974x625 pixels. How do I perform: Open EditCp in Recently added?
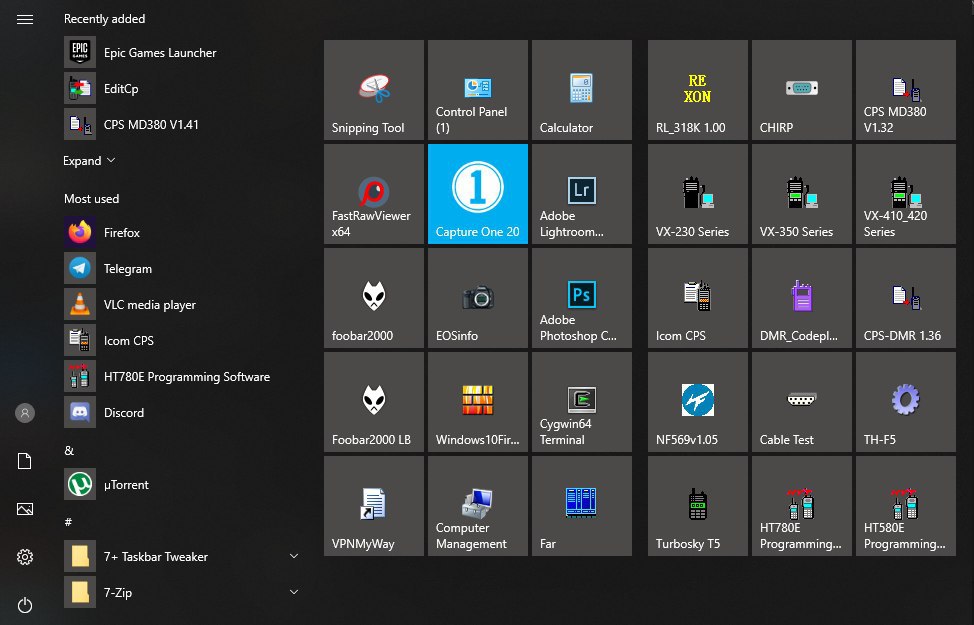184,89
